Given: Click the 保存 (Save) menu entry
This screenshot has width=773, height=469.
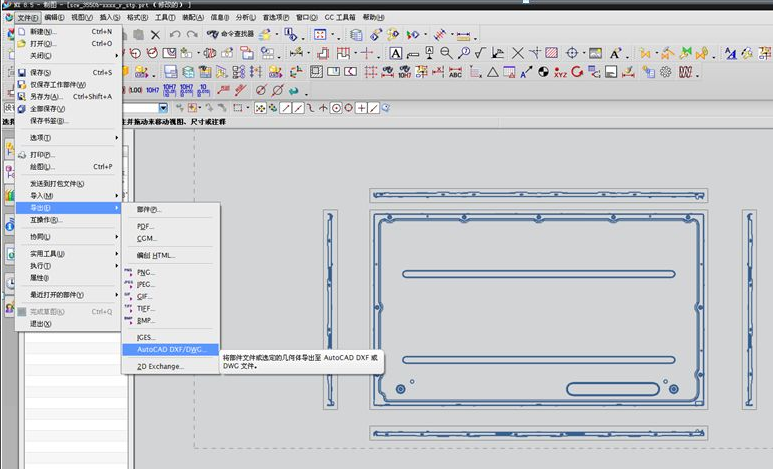Looking at the screenshot, I should (41, 72).
